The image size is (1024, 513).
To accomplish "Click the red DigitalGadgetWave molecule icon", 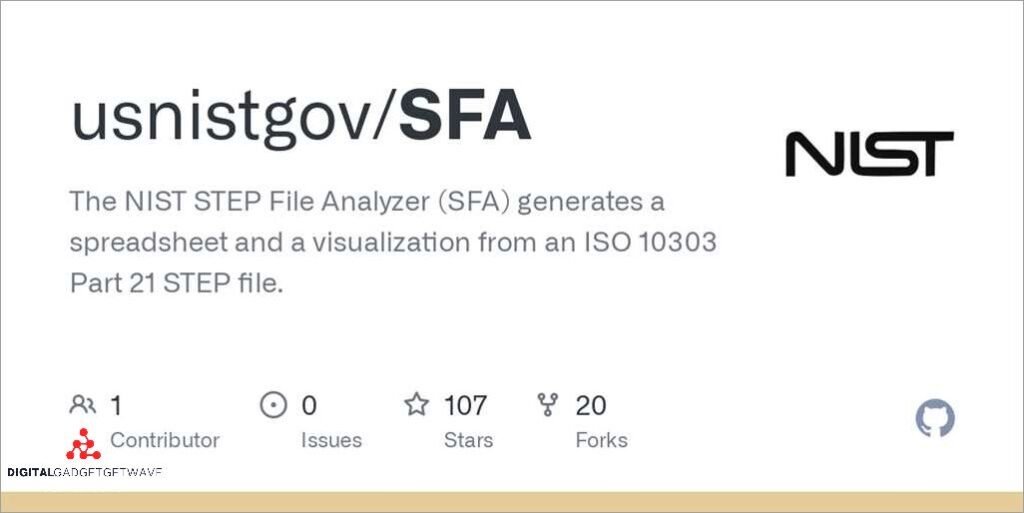I will (x=84, y=445).
